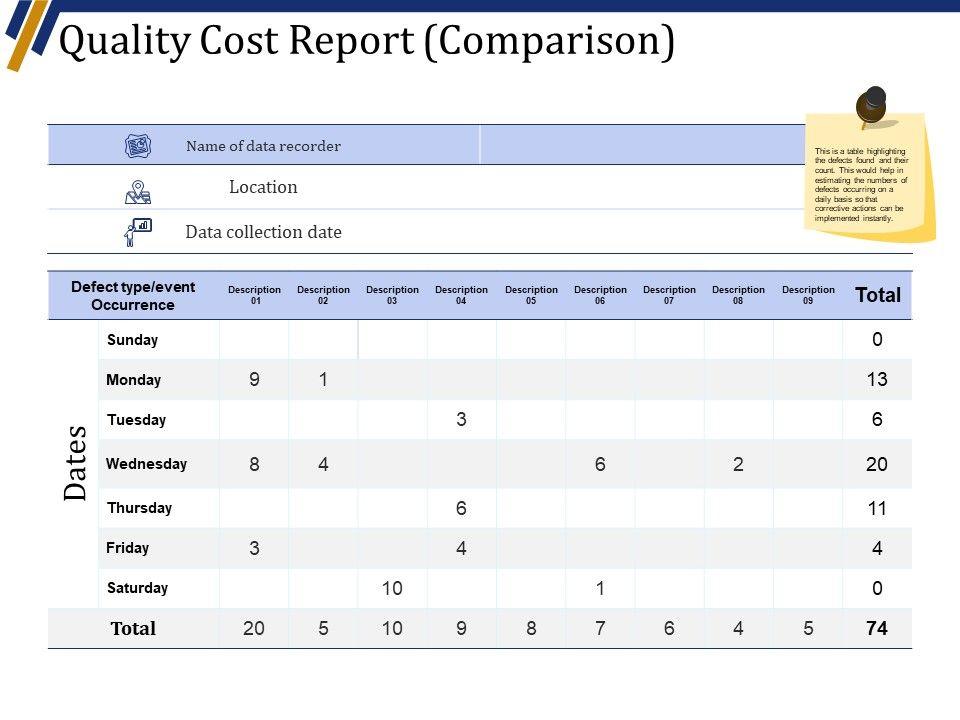Select the Description 05 column header
This screenshot has height=720, width=960.
(531, 295)
